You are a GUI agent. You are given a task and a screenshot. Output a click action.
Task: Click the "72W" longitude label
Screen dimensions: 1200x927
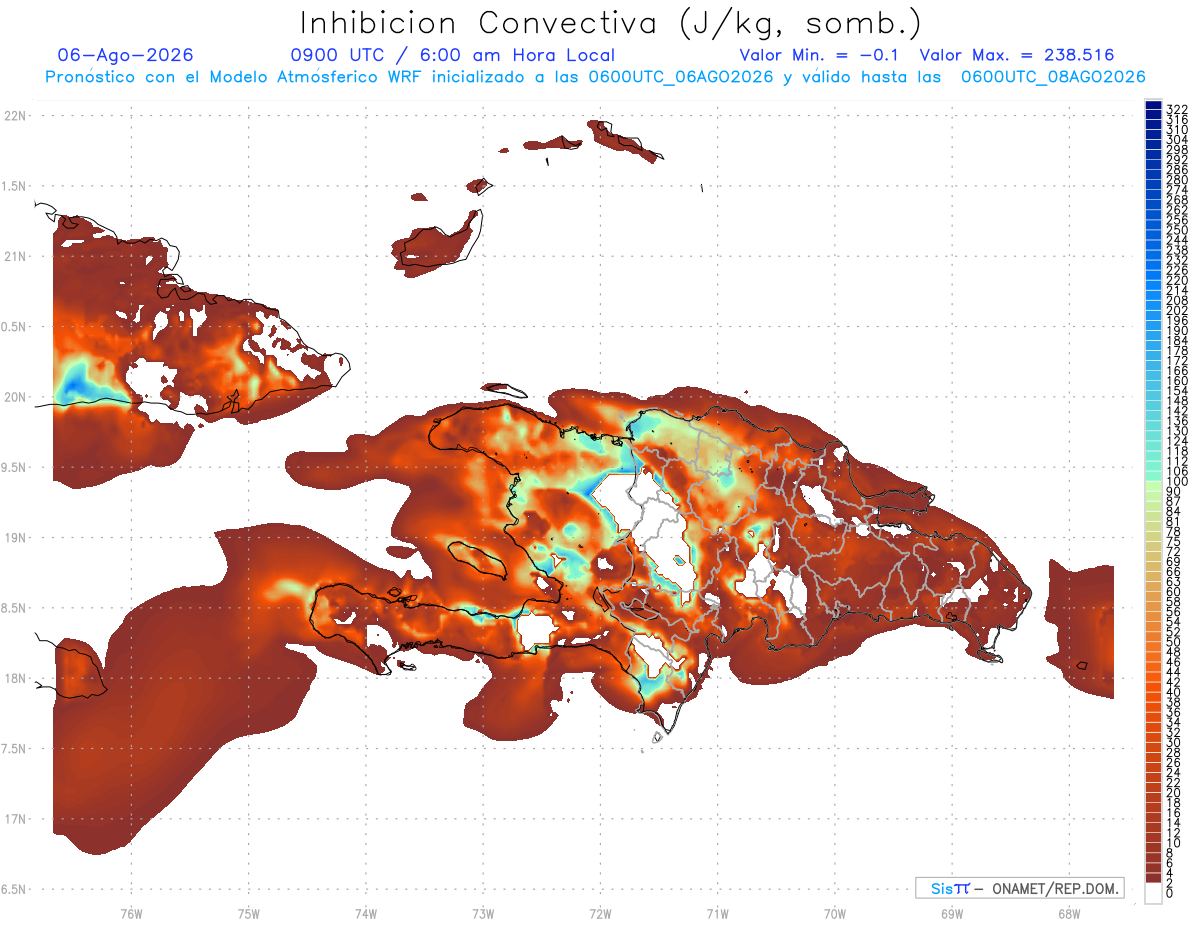(600, 912)
